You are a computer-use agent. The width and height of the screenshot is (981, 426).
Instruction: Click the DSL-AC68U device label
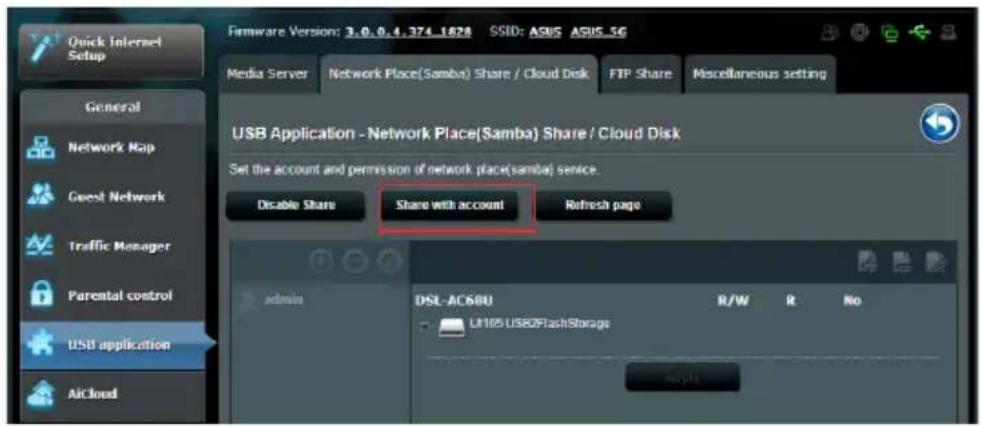[454, 301]
